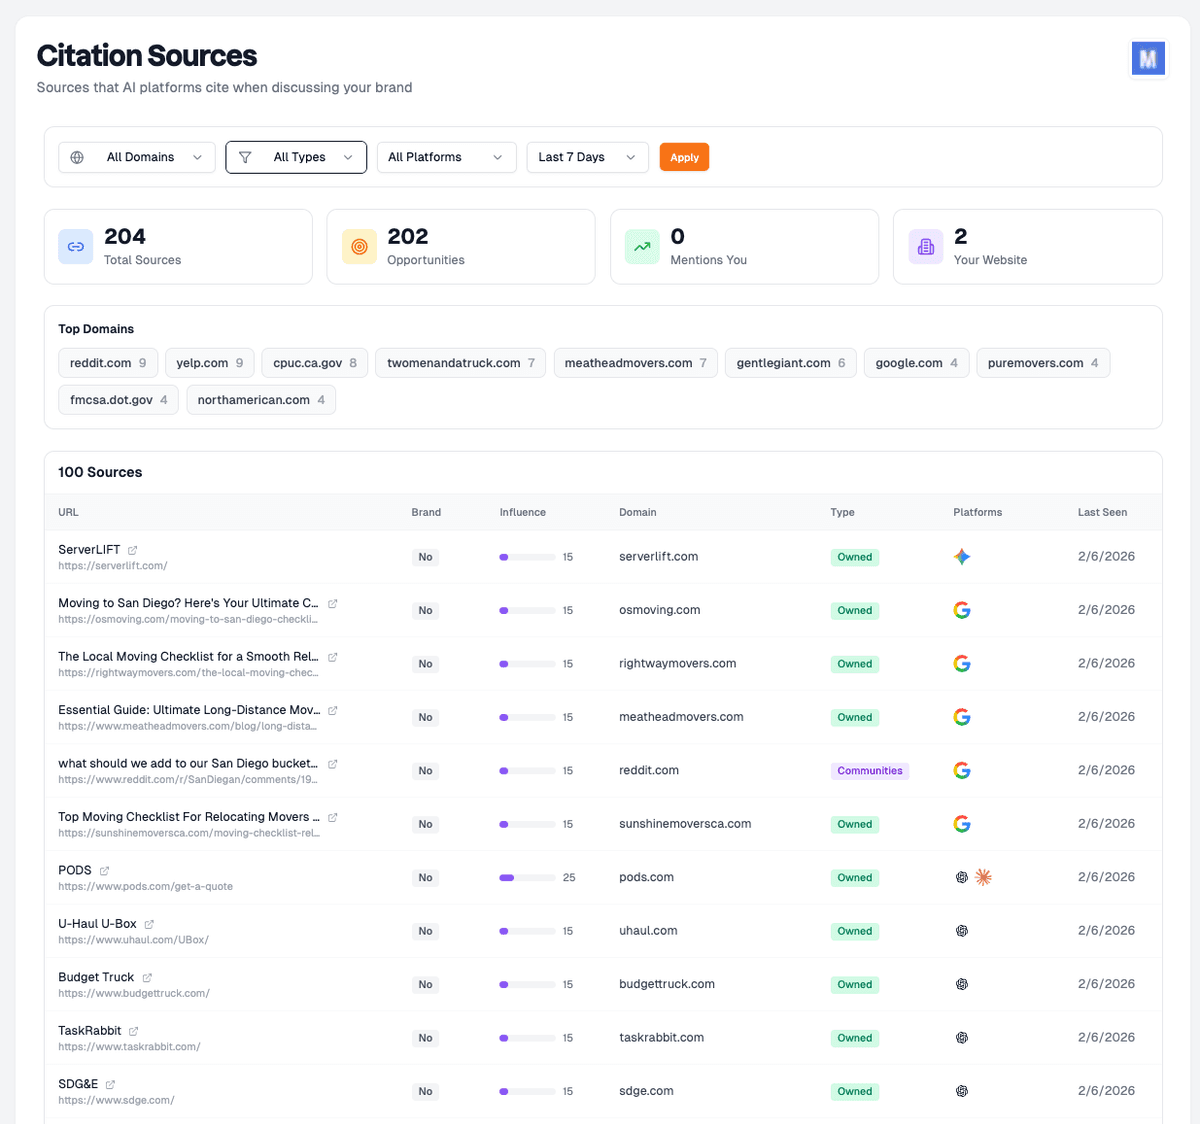Open the All Platforms dropdown

coord(446,157)
